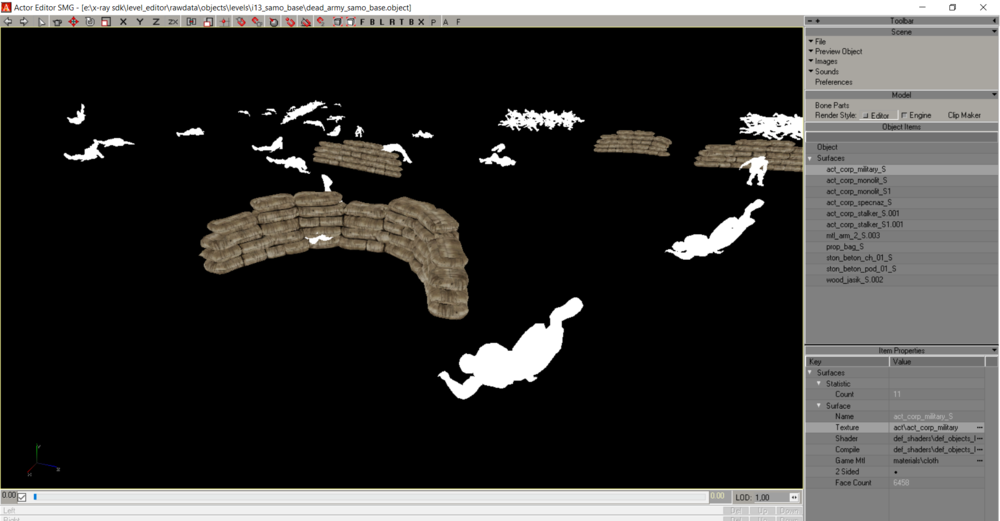Select surface ston_beton_ch_01_S
Screen dimensions: 1000x521
pyautogui.click(x=859, y=258)
